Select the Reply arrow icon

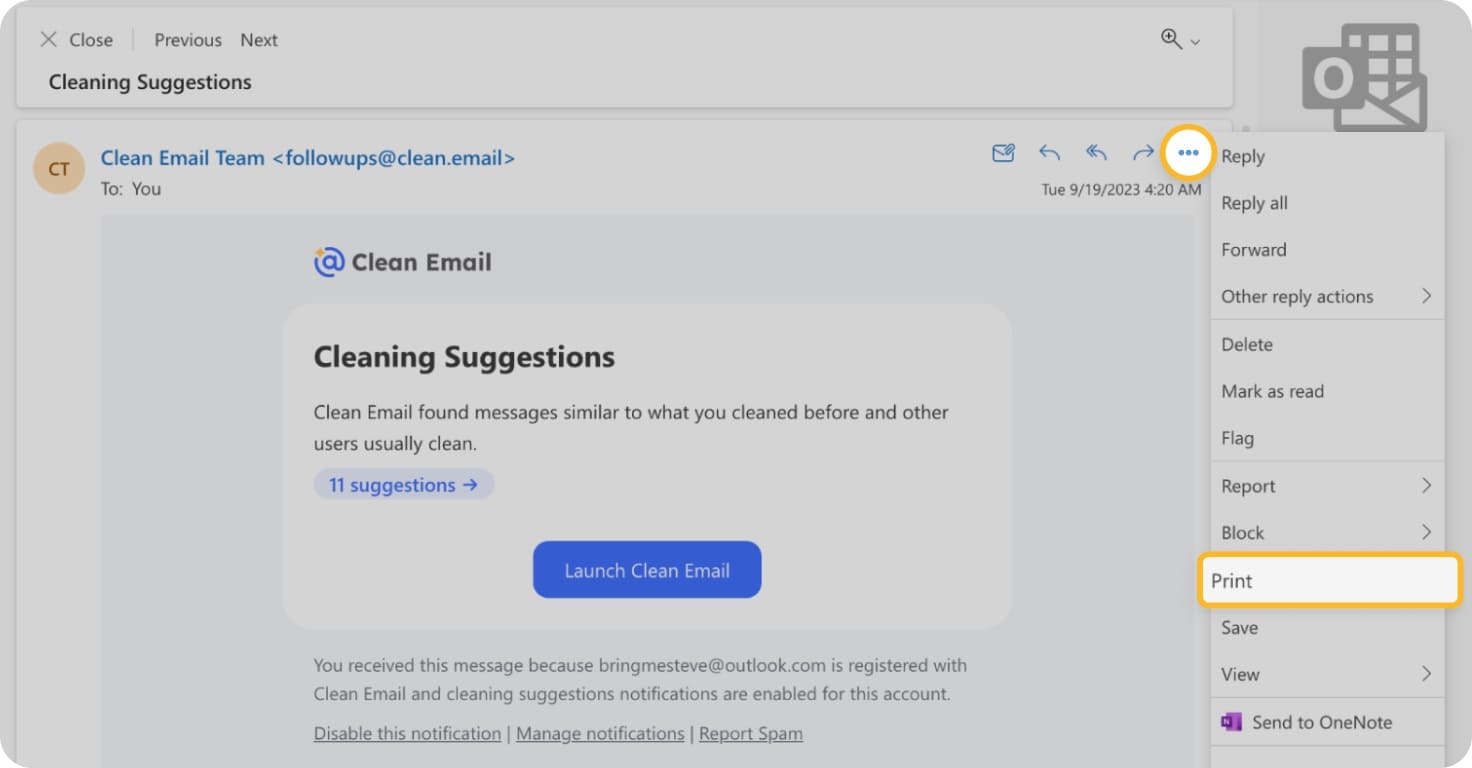[x=1049, y=153]
